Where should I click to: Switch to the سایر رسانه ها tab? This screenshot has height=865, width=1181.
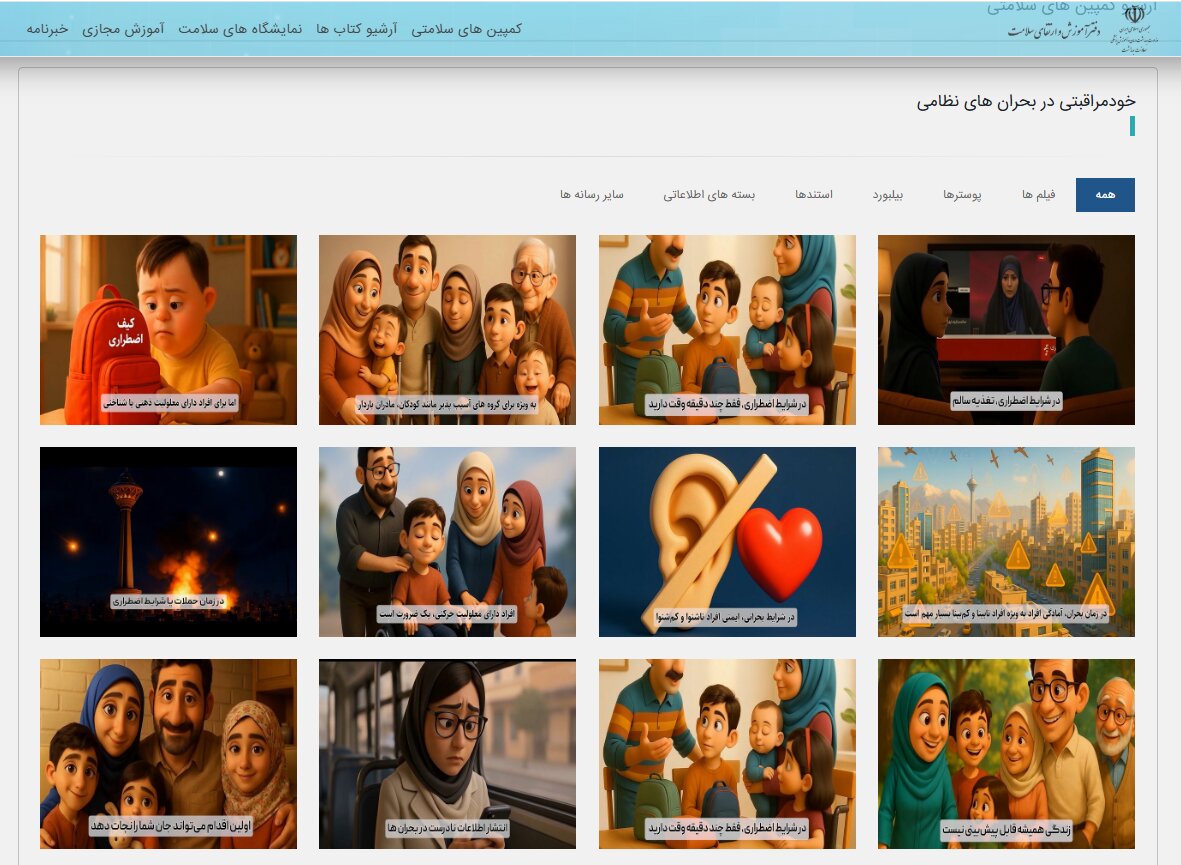591,194
